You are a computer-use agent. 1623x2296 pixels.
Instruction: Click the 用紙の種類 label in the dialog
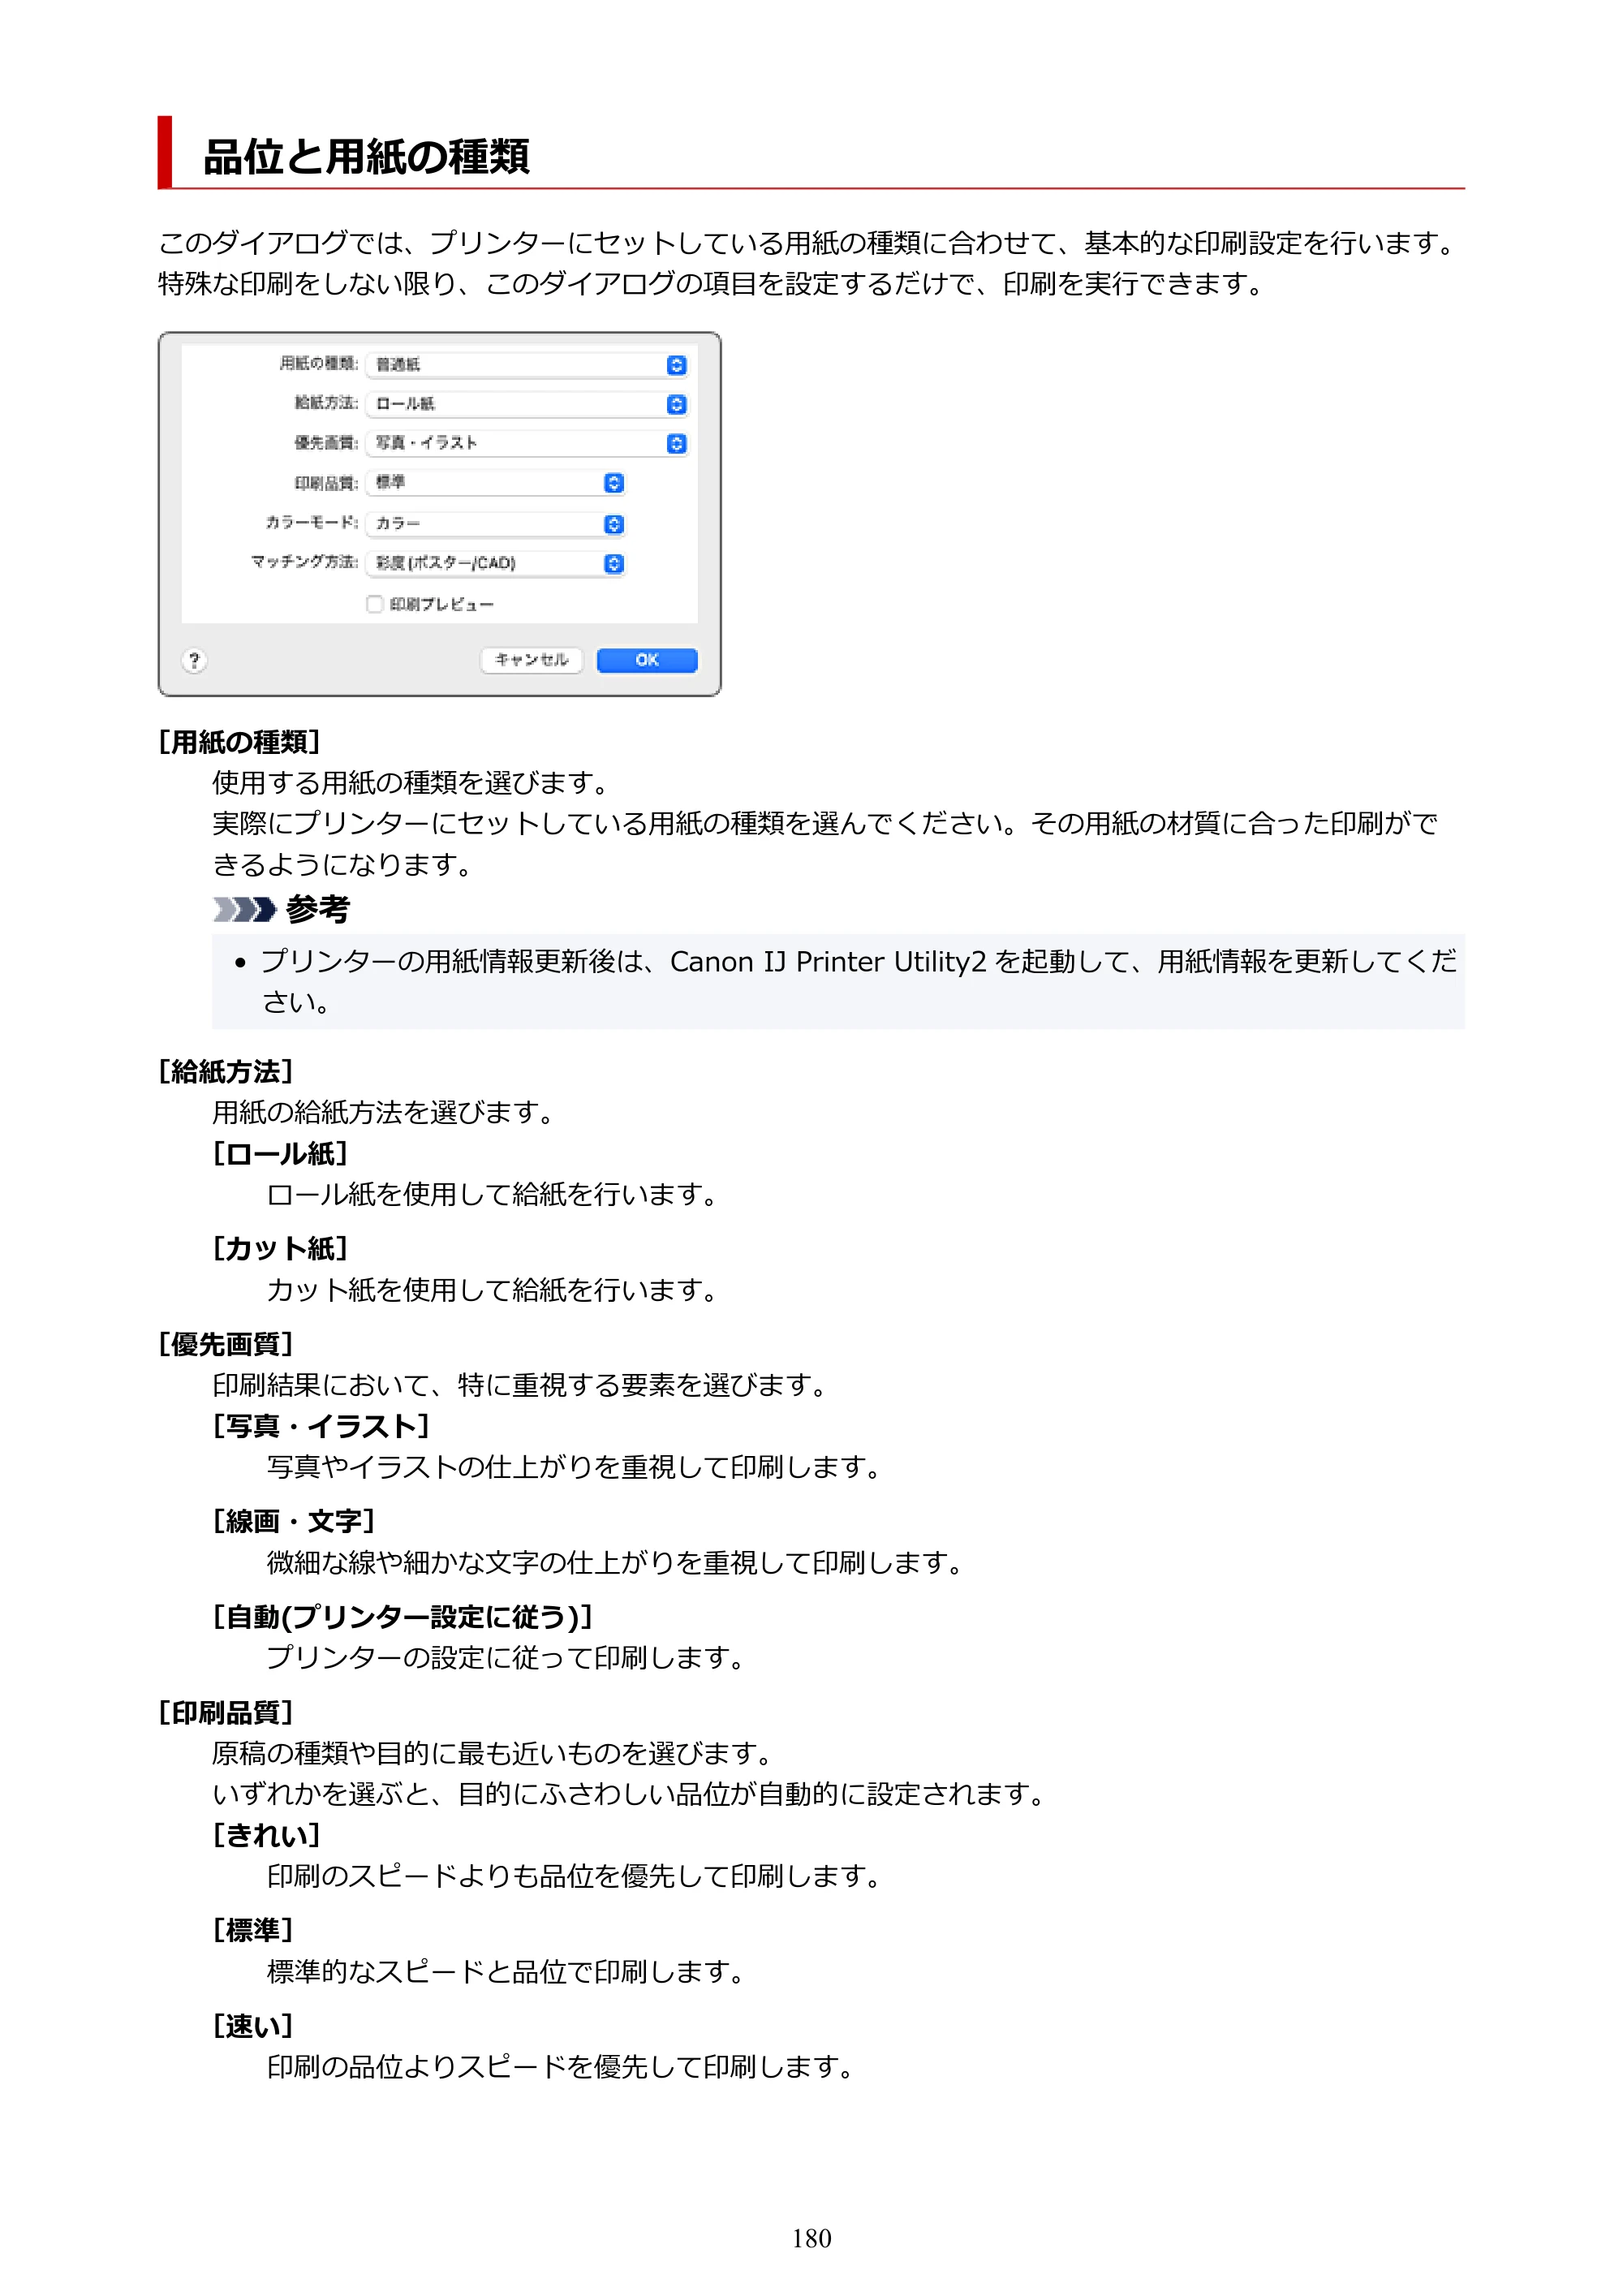(318, 363)
